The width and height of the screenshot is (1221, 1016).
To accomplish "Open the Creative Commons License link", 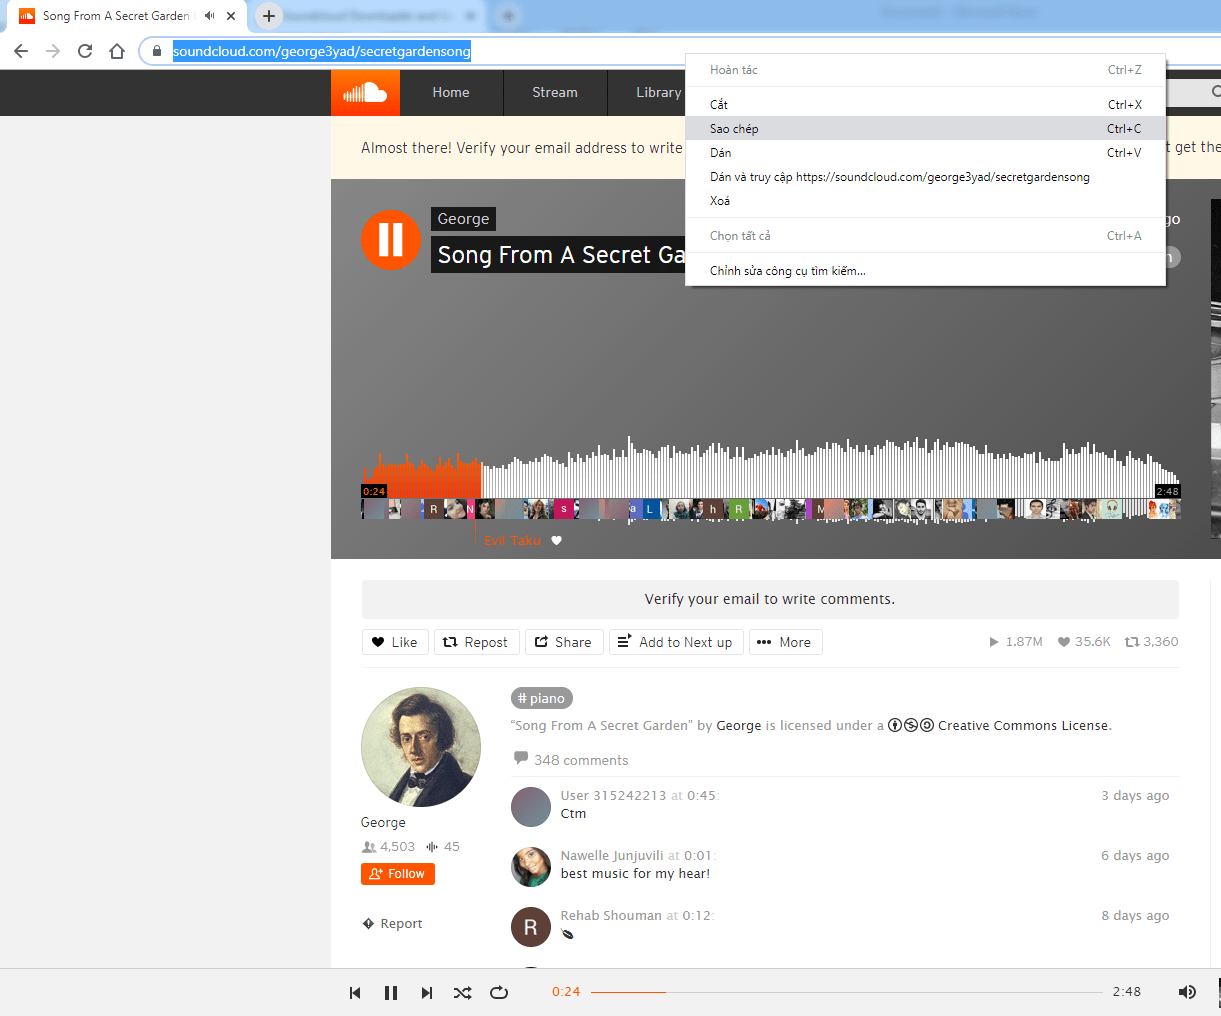I will point(1024,726).
